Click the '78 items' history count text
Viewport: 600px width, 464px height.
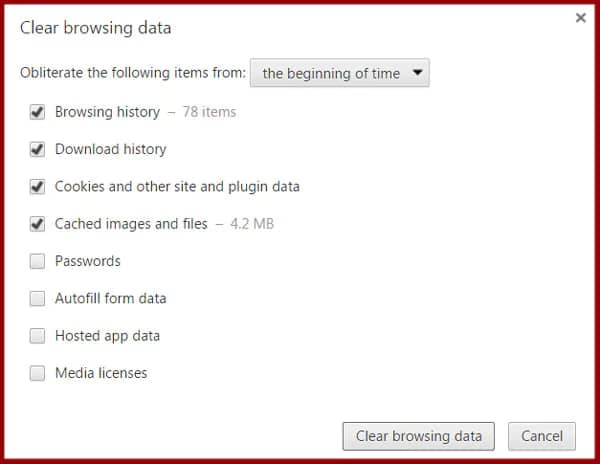[x=209, y=112]
